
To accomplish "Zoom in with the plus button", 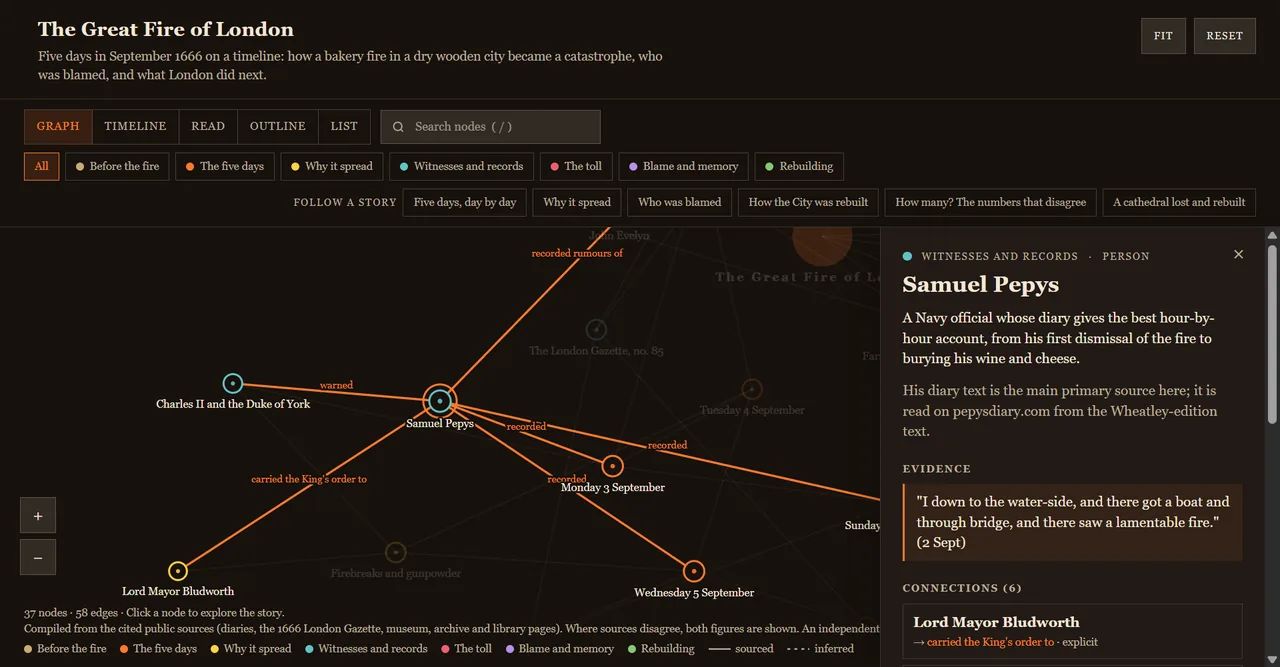I will click(38, 516).
